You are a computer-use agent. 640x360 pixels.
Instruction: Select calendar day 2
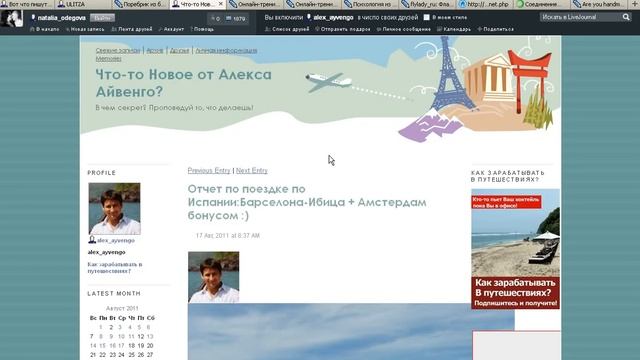pos(111,327)
